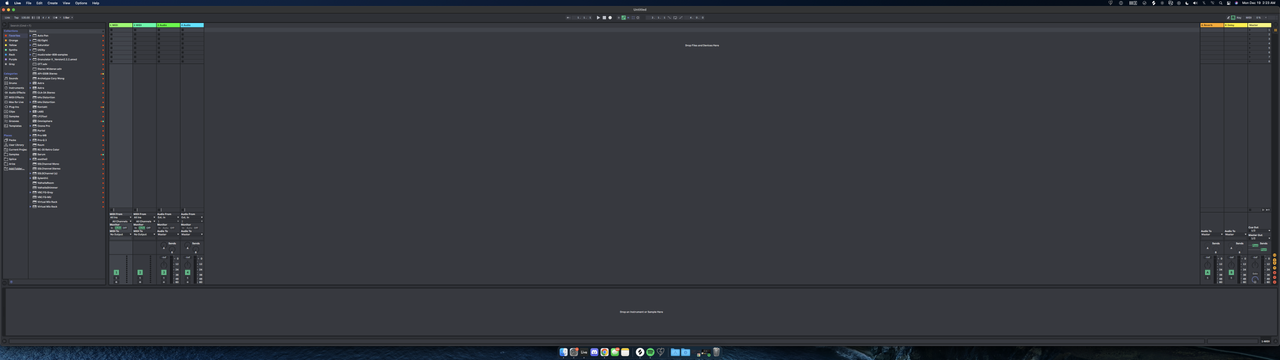
Task: Open the Create menu
Action: [x=52, y=3]
